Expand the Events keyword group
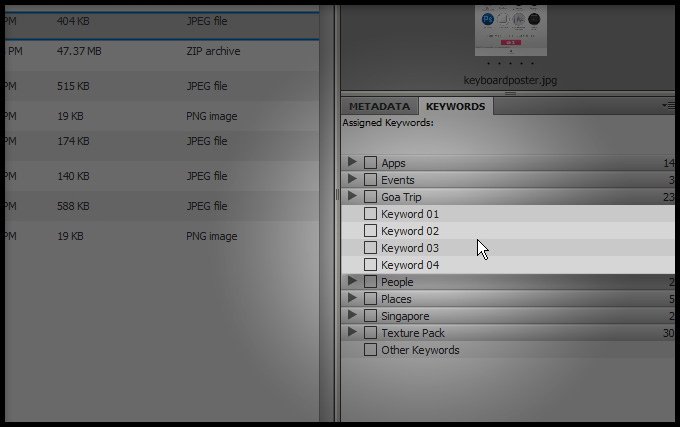 352,179
